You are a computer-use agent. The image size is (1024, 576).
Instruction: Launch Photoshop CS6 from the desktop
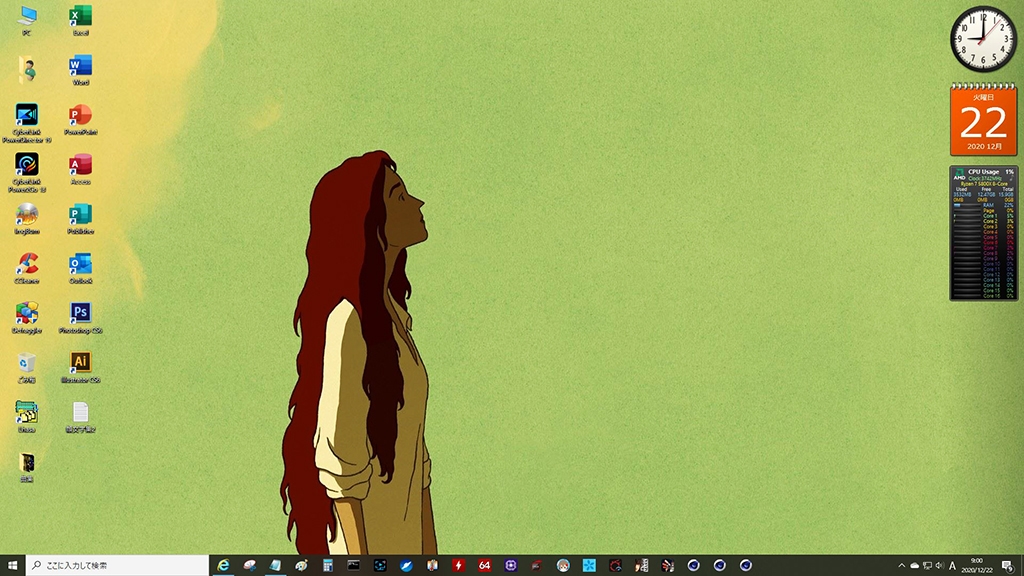coord(80,314)
